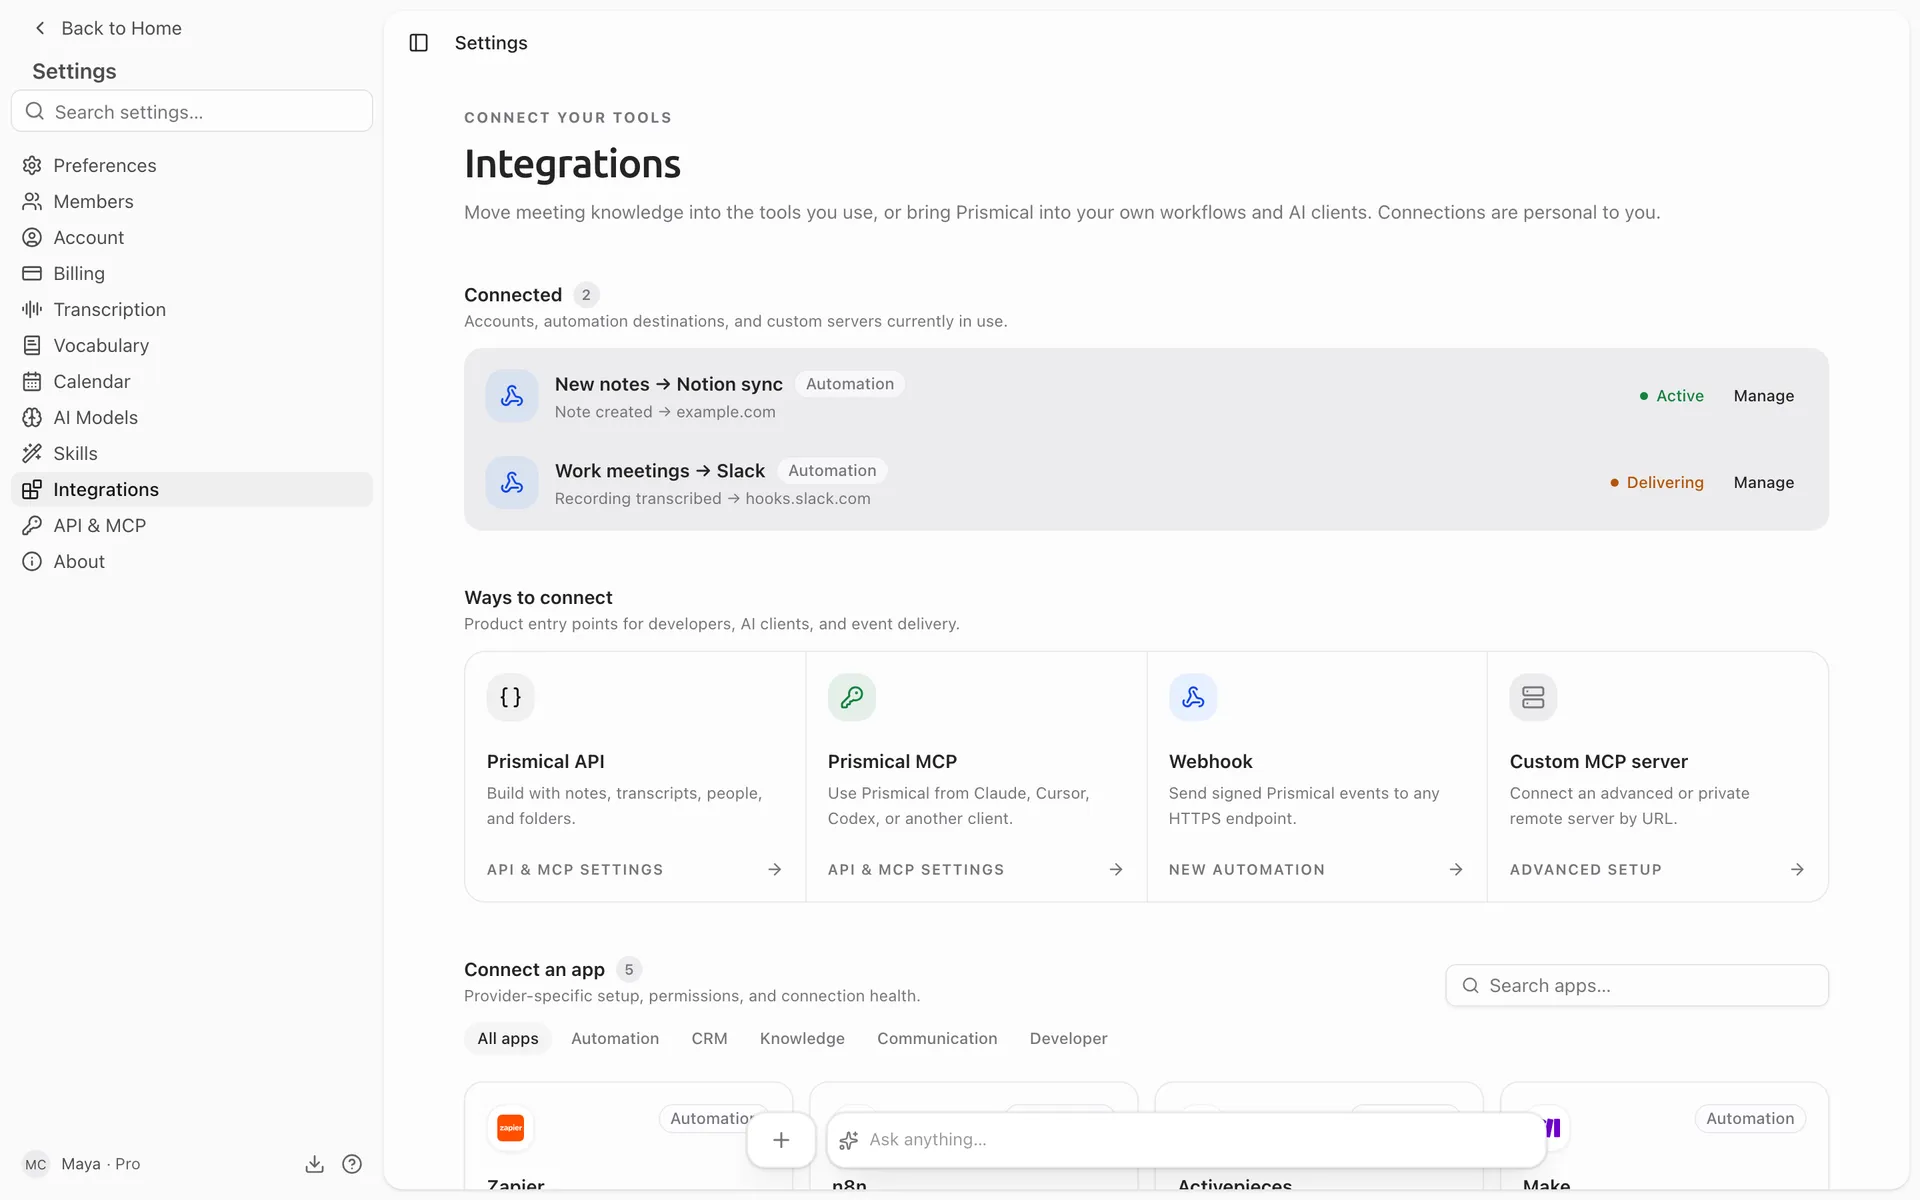This screenshot has height=1200, width=1920.
Task: Click the Custom MCP server icon
Action: [x=1533, y=697]
